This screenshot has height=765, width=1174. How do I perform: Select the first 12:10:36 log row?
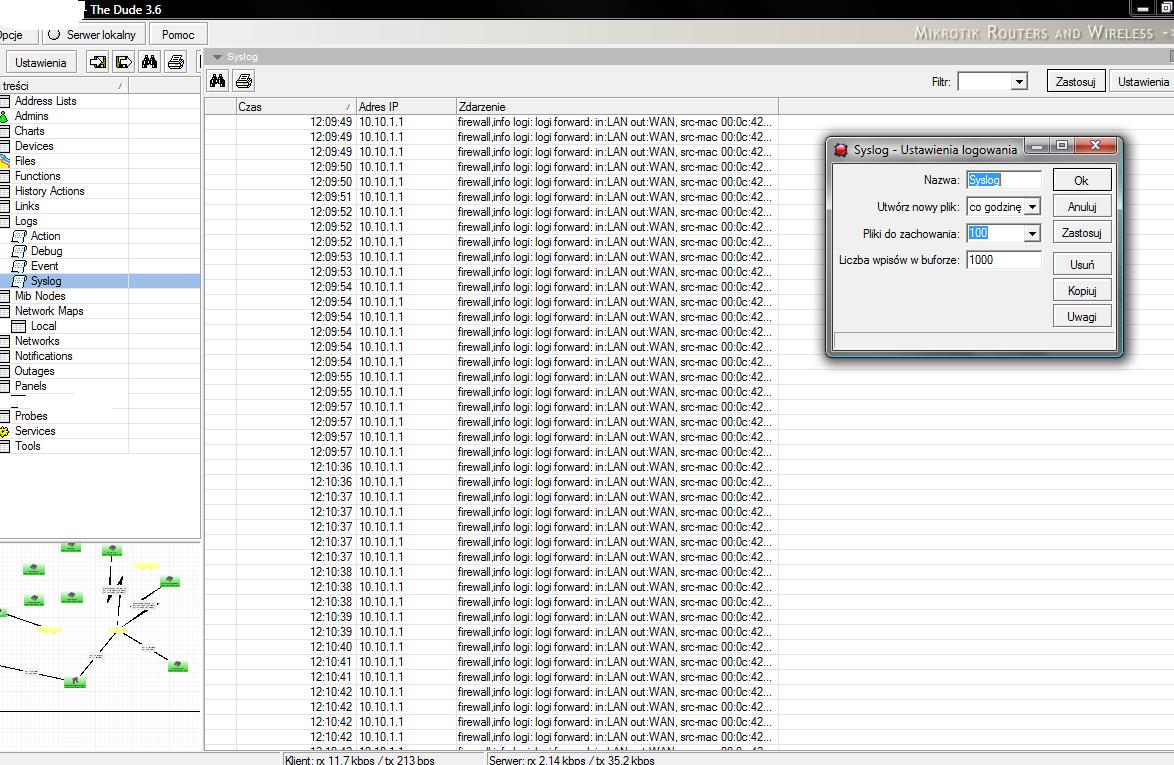[491, 467]
